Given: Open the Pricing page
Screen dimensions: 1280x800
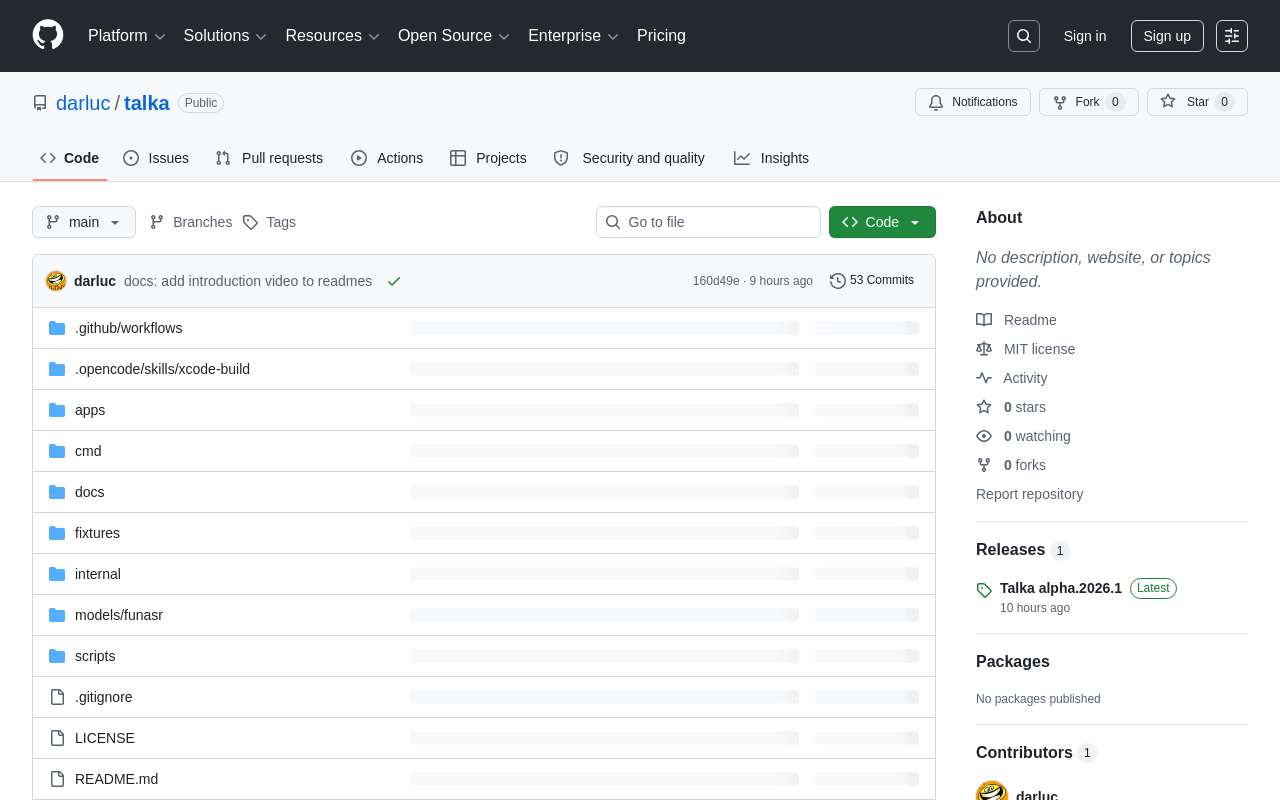Looking at the screenshot, I should [661, 36].
